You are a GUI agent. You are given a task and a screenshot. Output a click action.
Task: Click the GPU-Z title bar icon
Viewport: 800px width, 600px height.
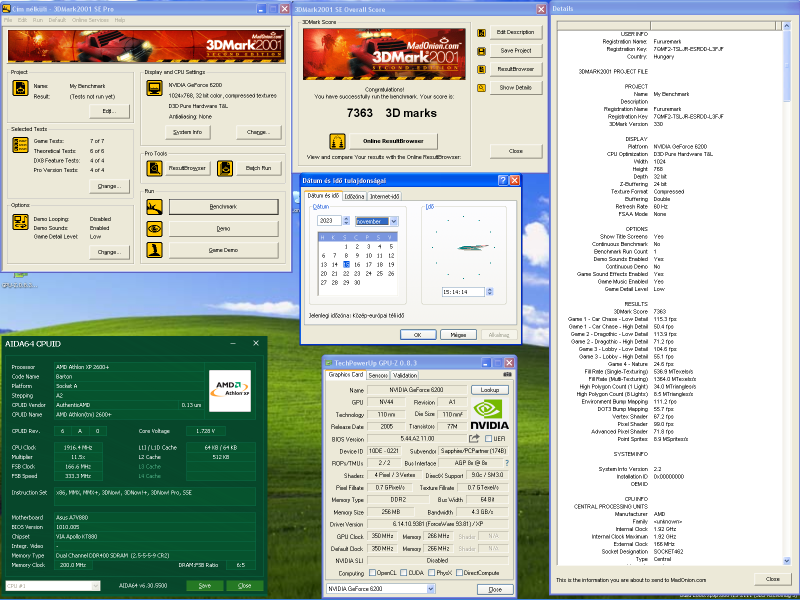pos(329,363)
